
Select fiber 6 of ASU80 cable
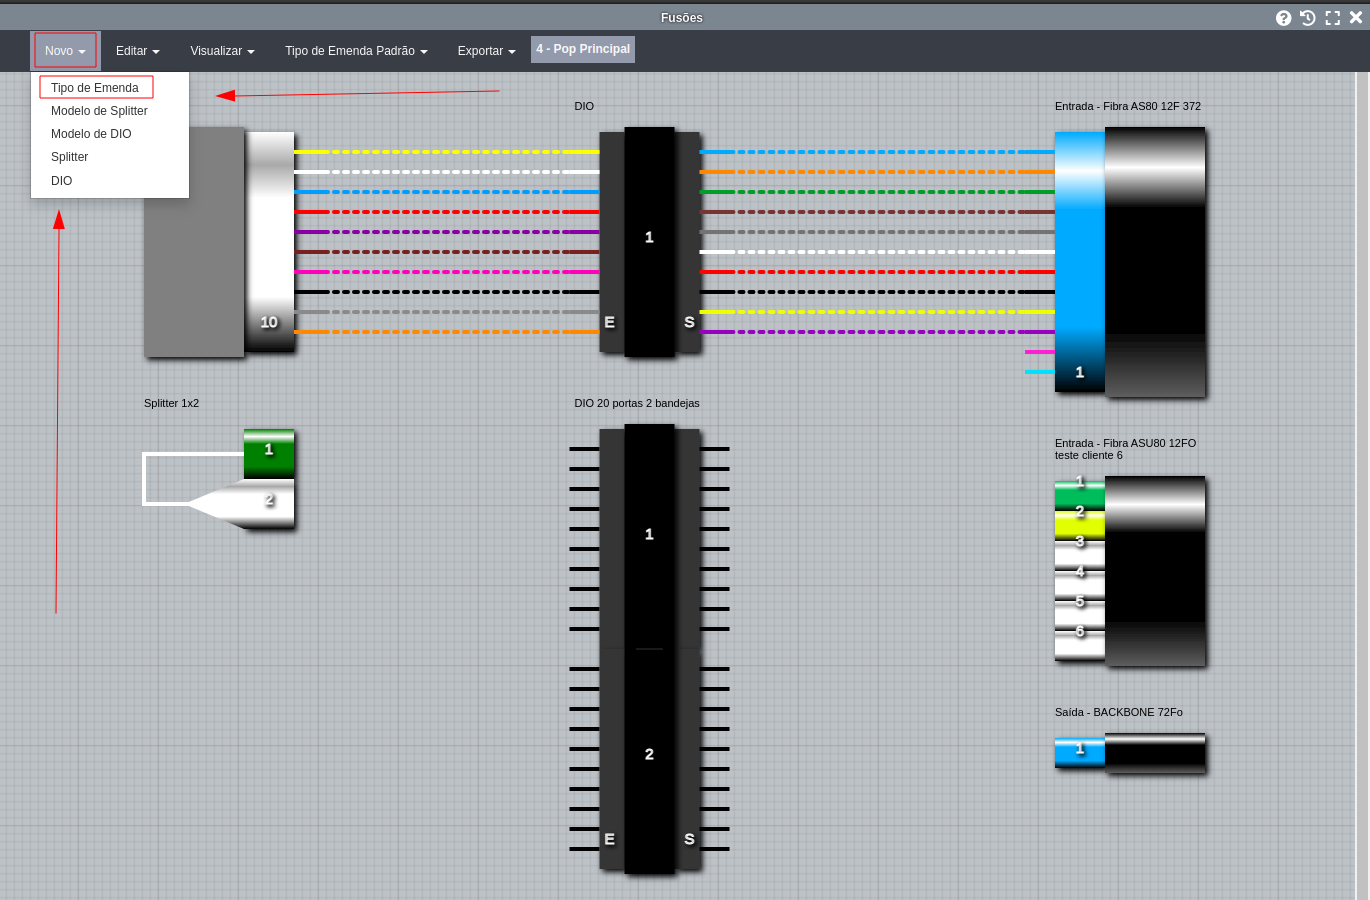point(1080,645)
